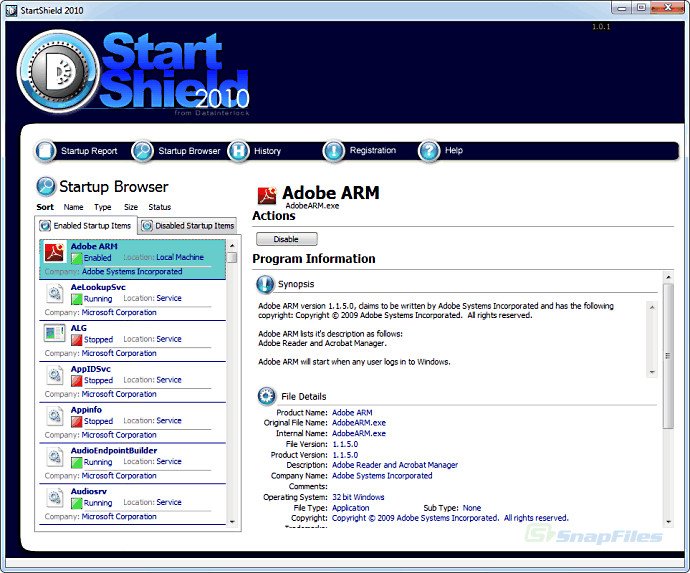The width and height of the screenshot is (690, 573).
Task: Click Program Information panel scroll up arrow
Action: (668, 277)
